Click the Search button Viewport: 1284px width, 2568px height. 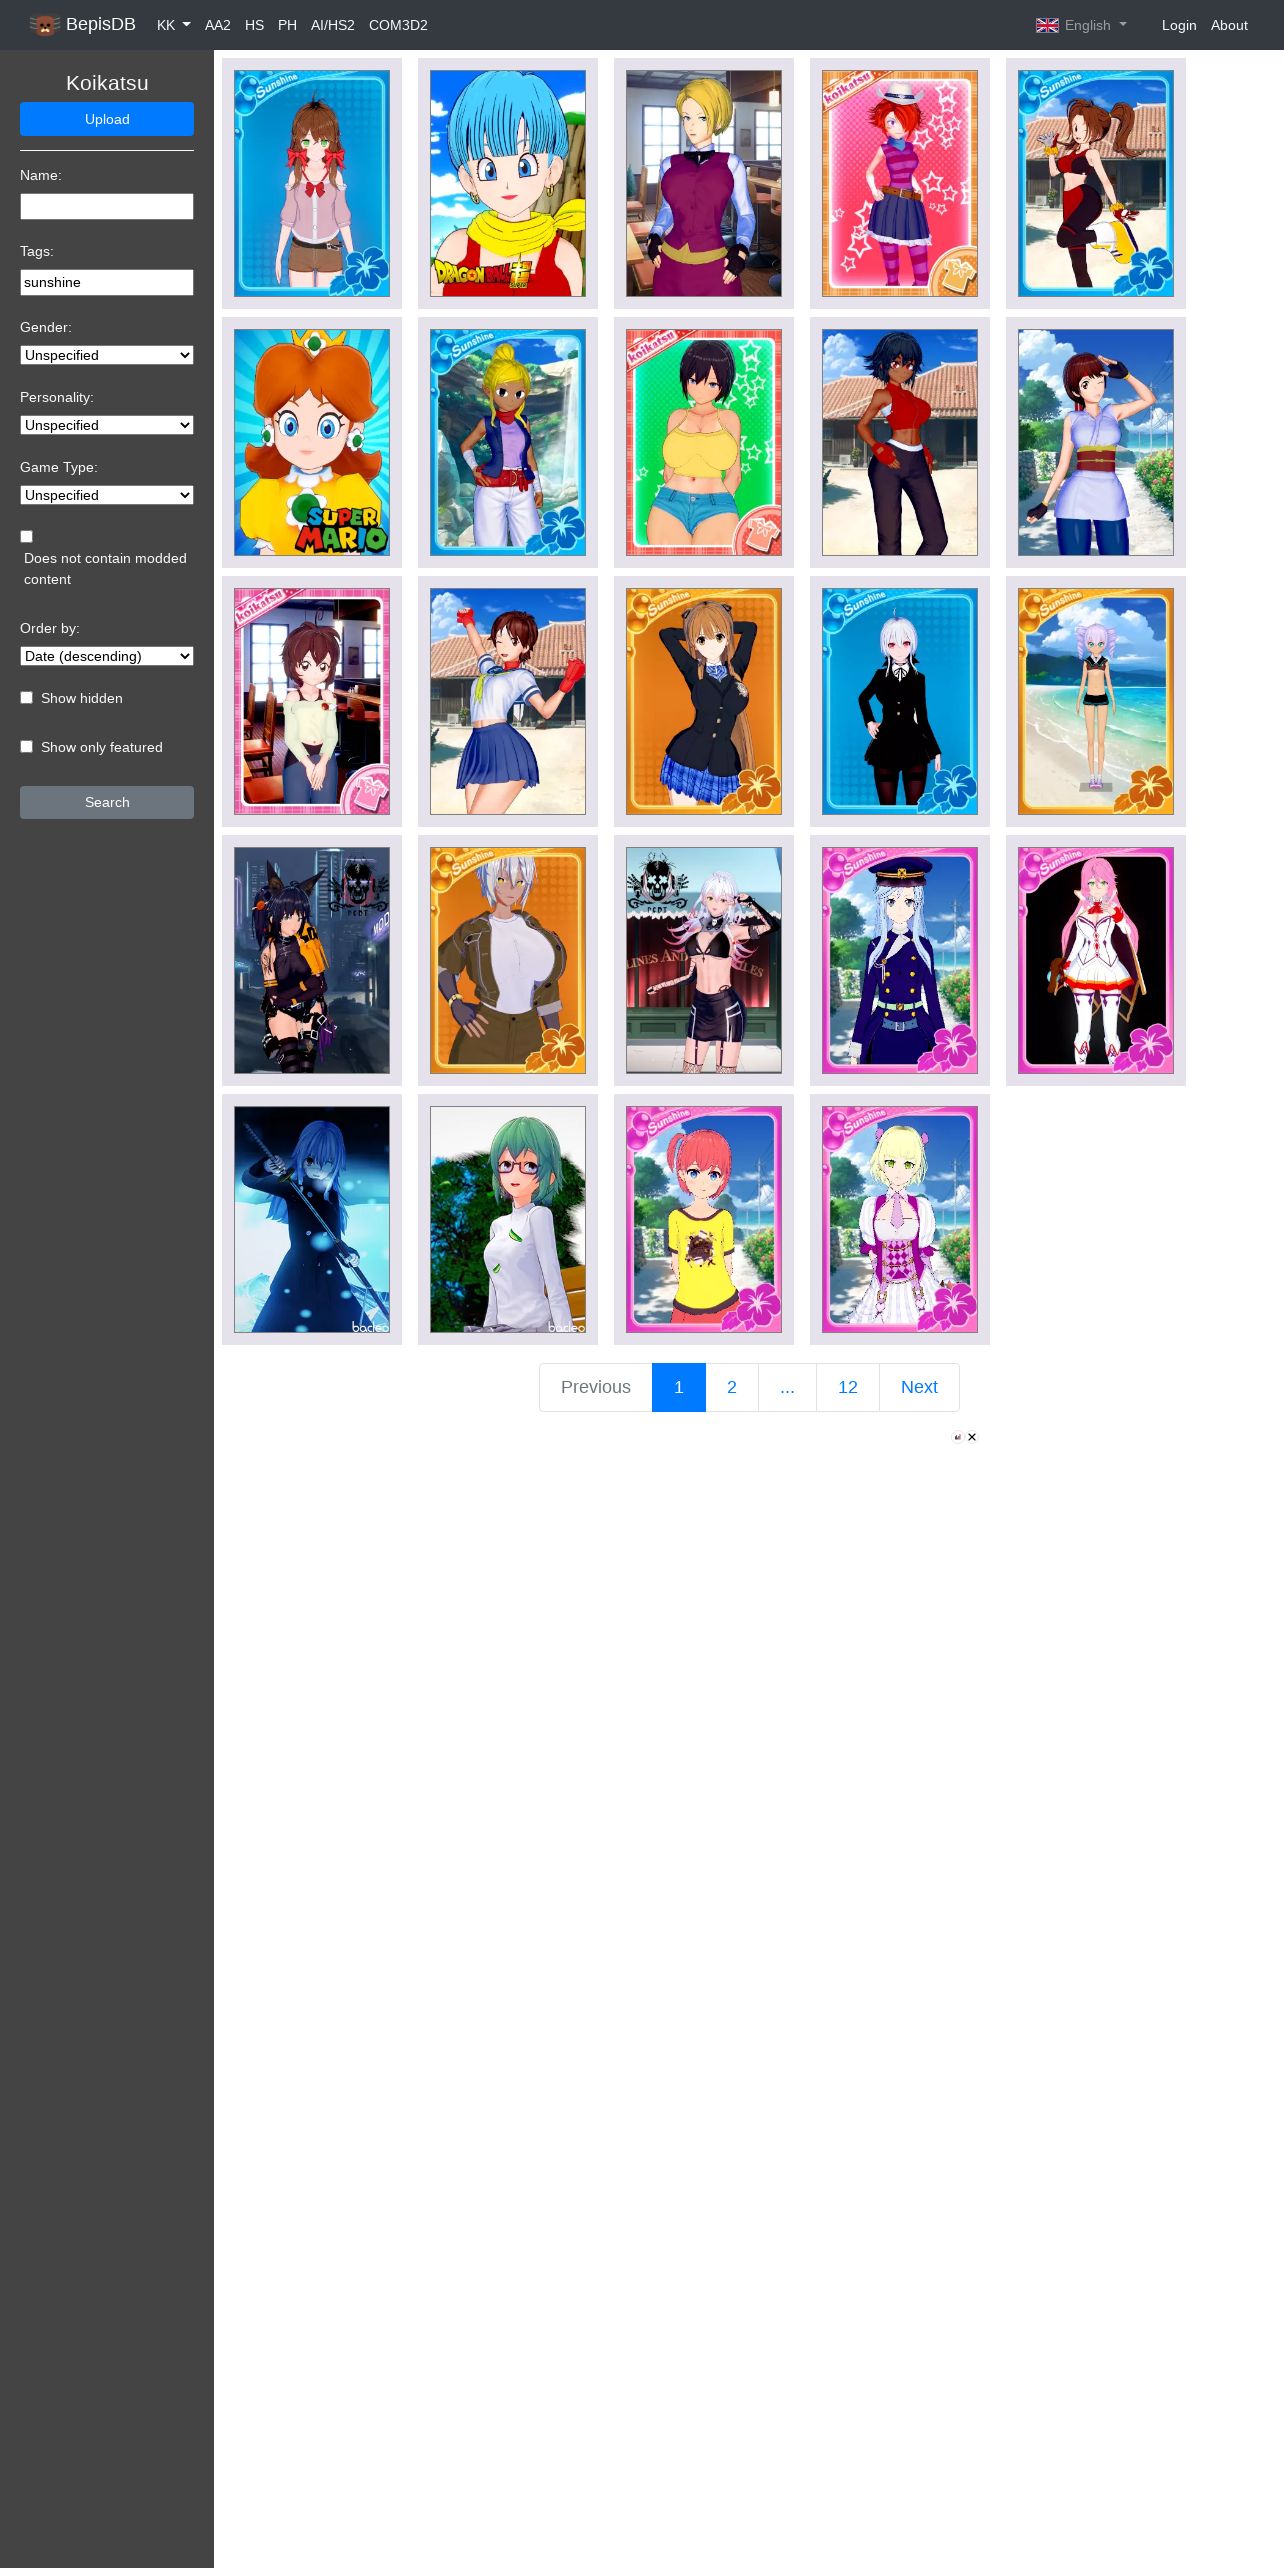coord(107,802)
